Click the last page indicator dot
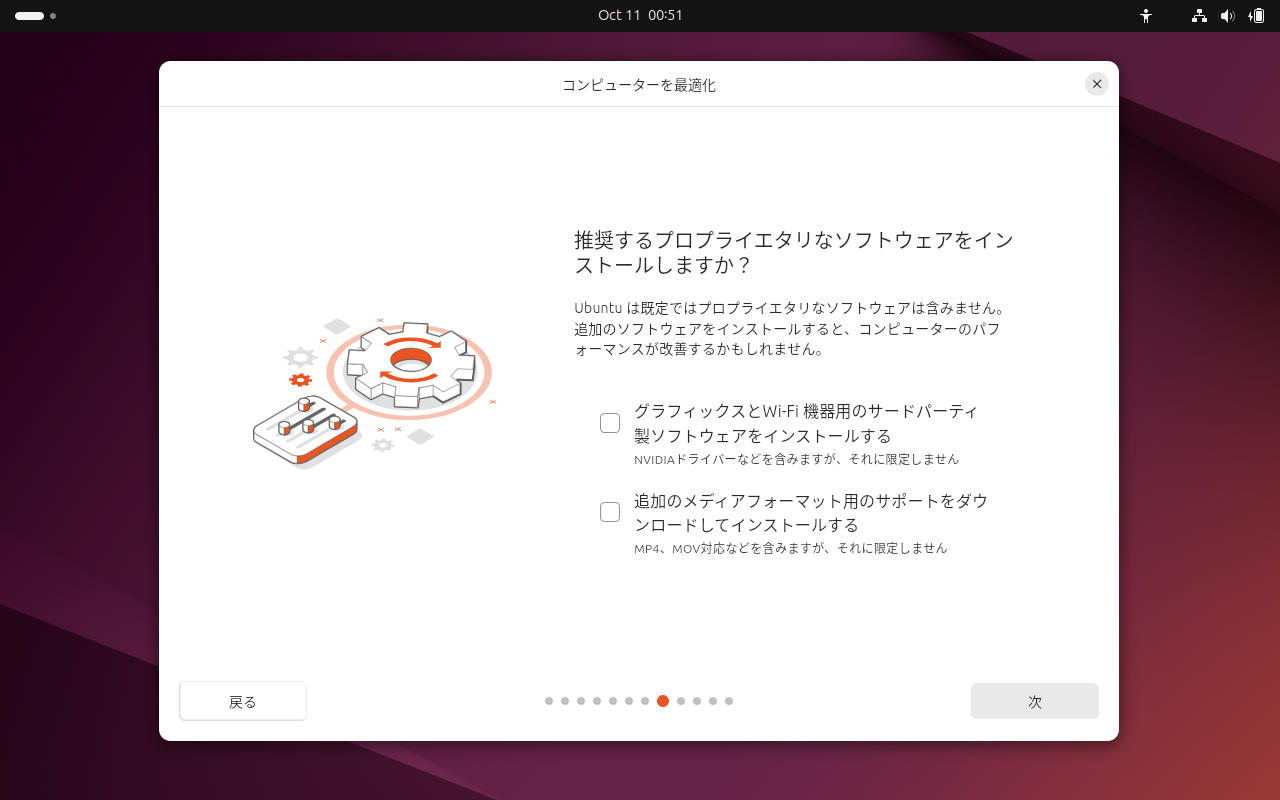Screen dimensions: 1280x800 point(729,701)
